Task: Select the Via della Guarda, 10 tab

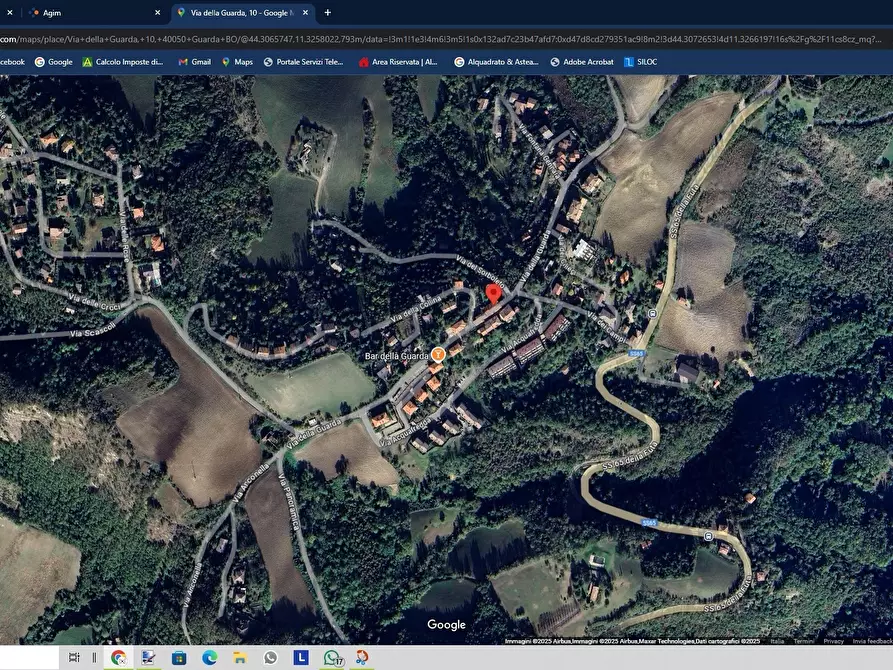Action: click(240, 13)
